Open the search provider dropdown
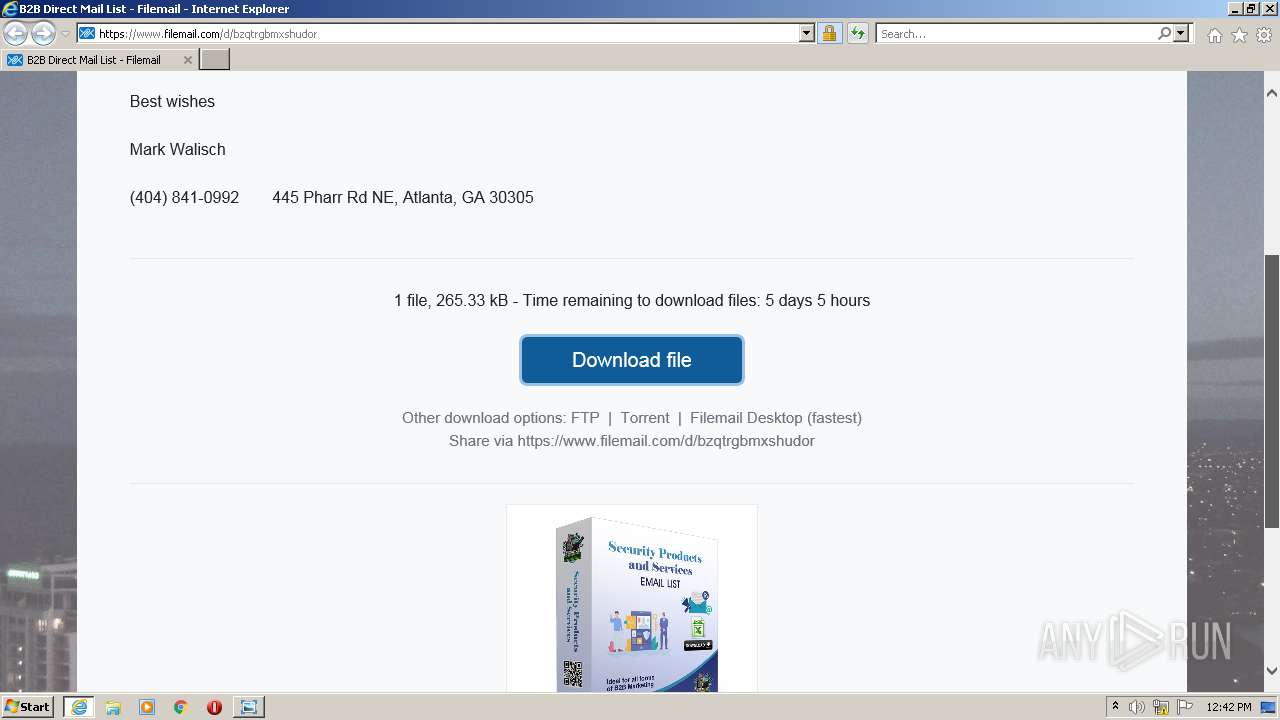The width and height of the screenshot is (1280, 720). tap(1181, 34)
